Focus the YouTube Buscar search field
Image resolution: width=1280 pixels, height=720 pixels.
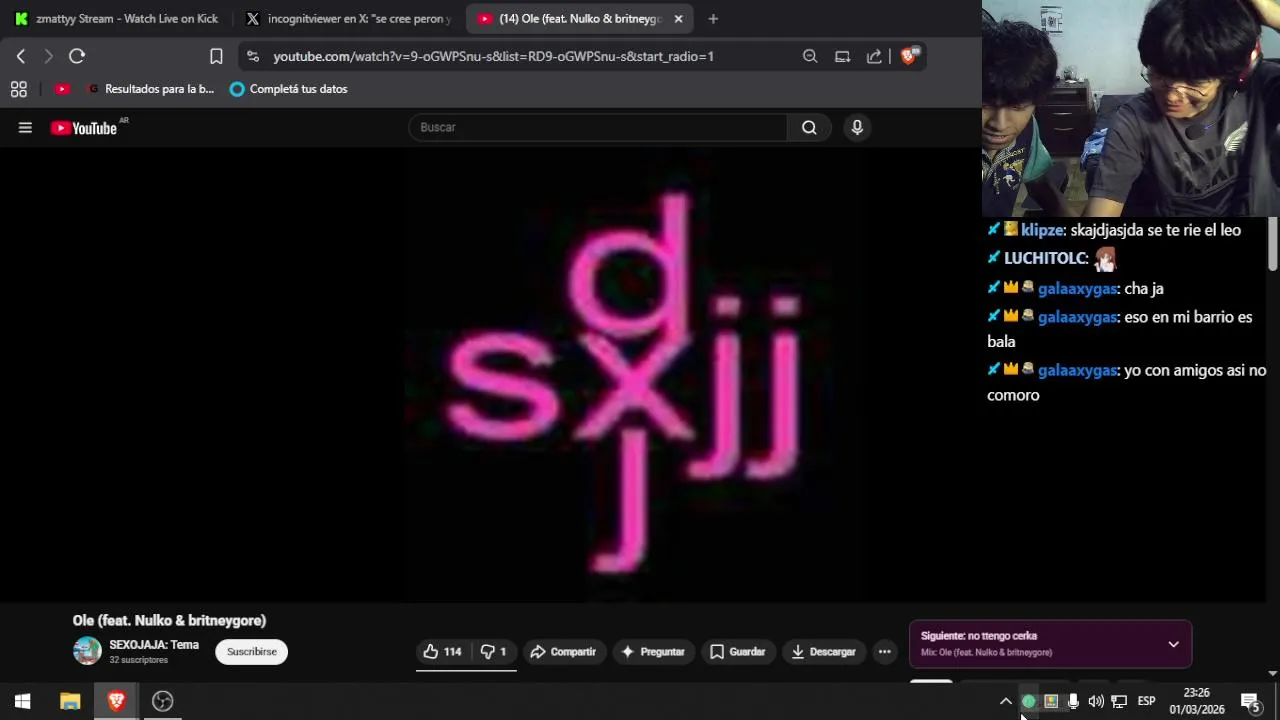598,127
